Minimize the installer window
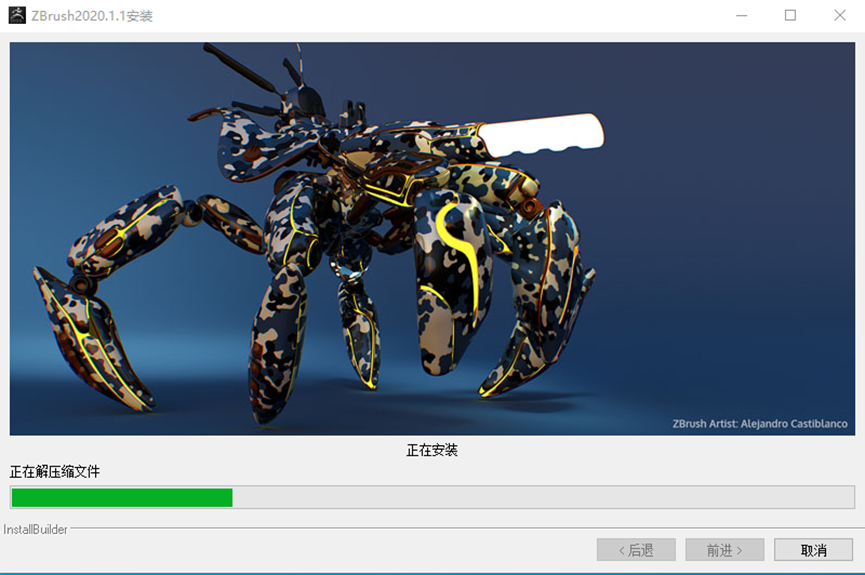 (742, 15)
